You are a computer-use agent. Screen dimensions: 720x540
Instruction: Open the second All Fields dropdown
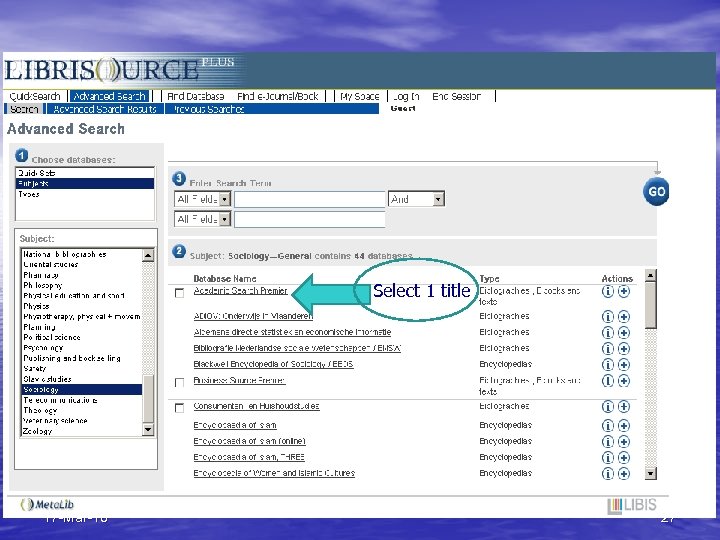[x=202, y=219]
